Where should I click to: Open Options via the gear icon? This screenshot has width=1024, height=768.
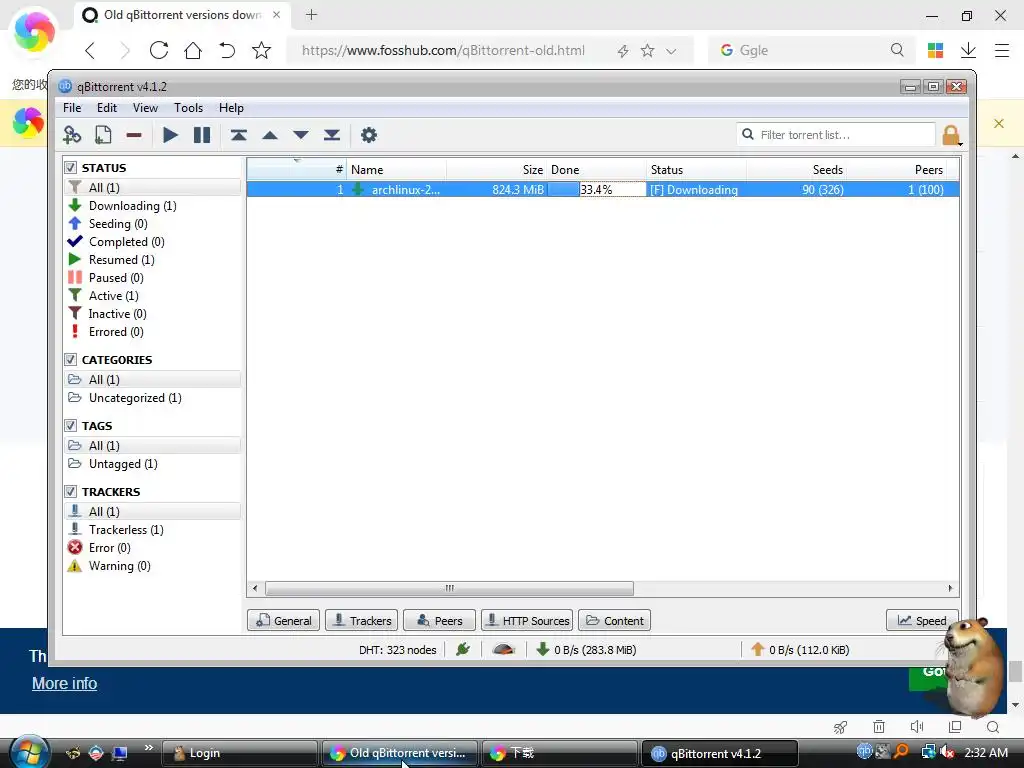point(369,135)
